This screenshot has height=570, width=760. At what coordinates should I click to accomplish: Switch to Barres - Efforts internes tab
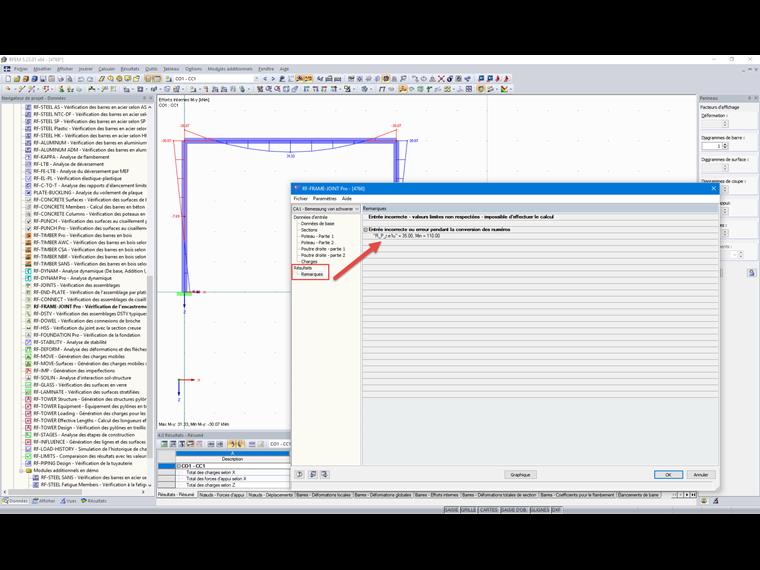click(x=437, y=495)
